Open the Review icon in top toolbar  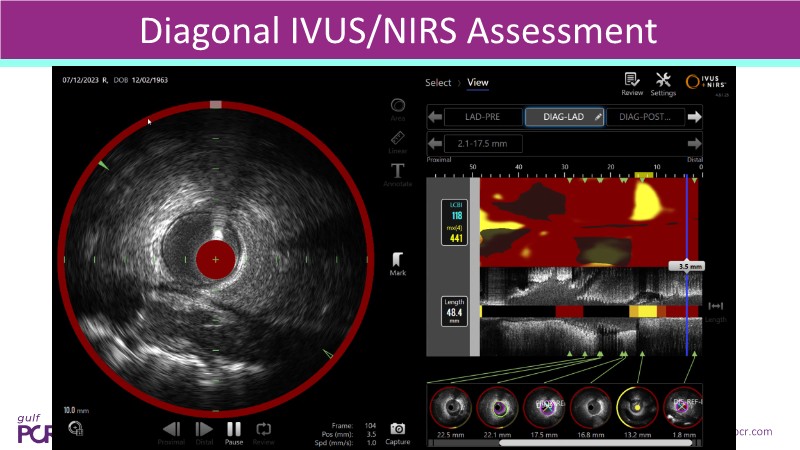(x=632, y=83)
